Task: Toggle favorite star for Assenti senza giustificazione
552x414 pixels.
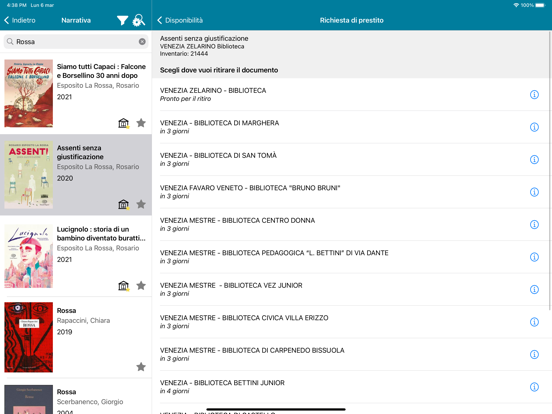Action: 141,204
